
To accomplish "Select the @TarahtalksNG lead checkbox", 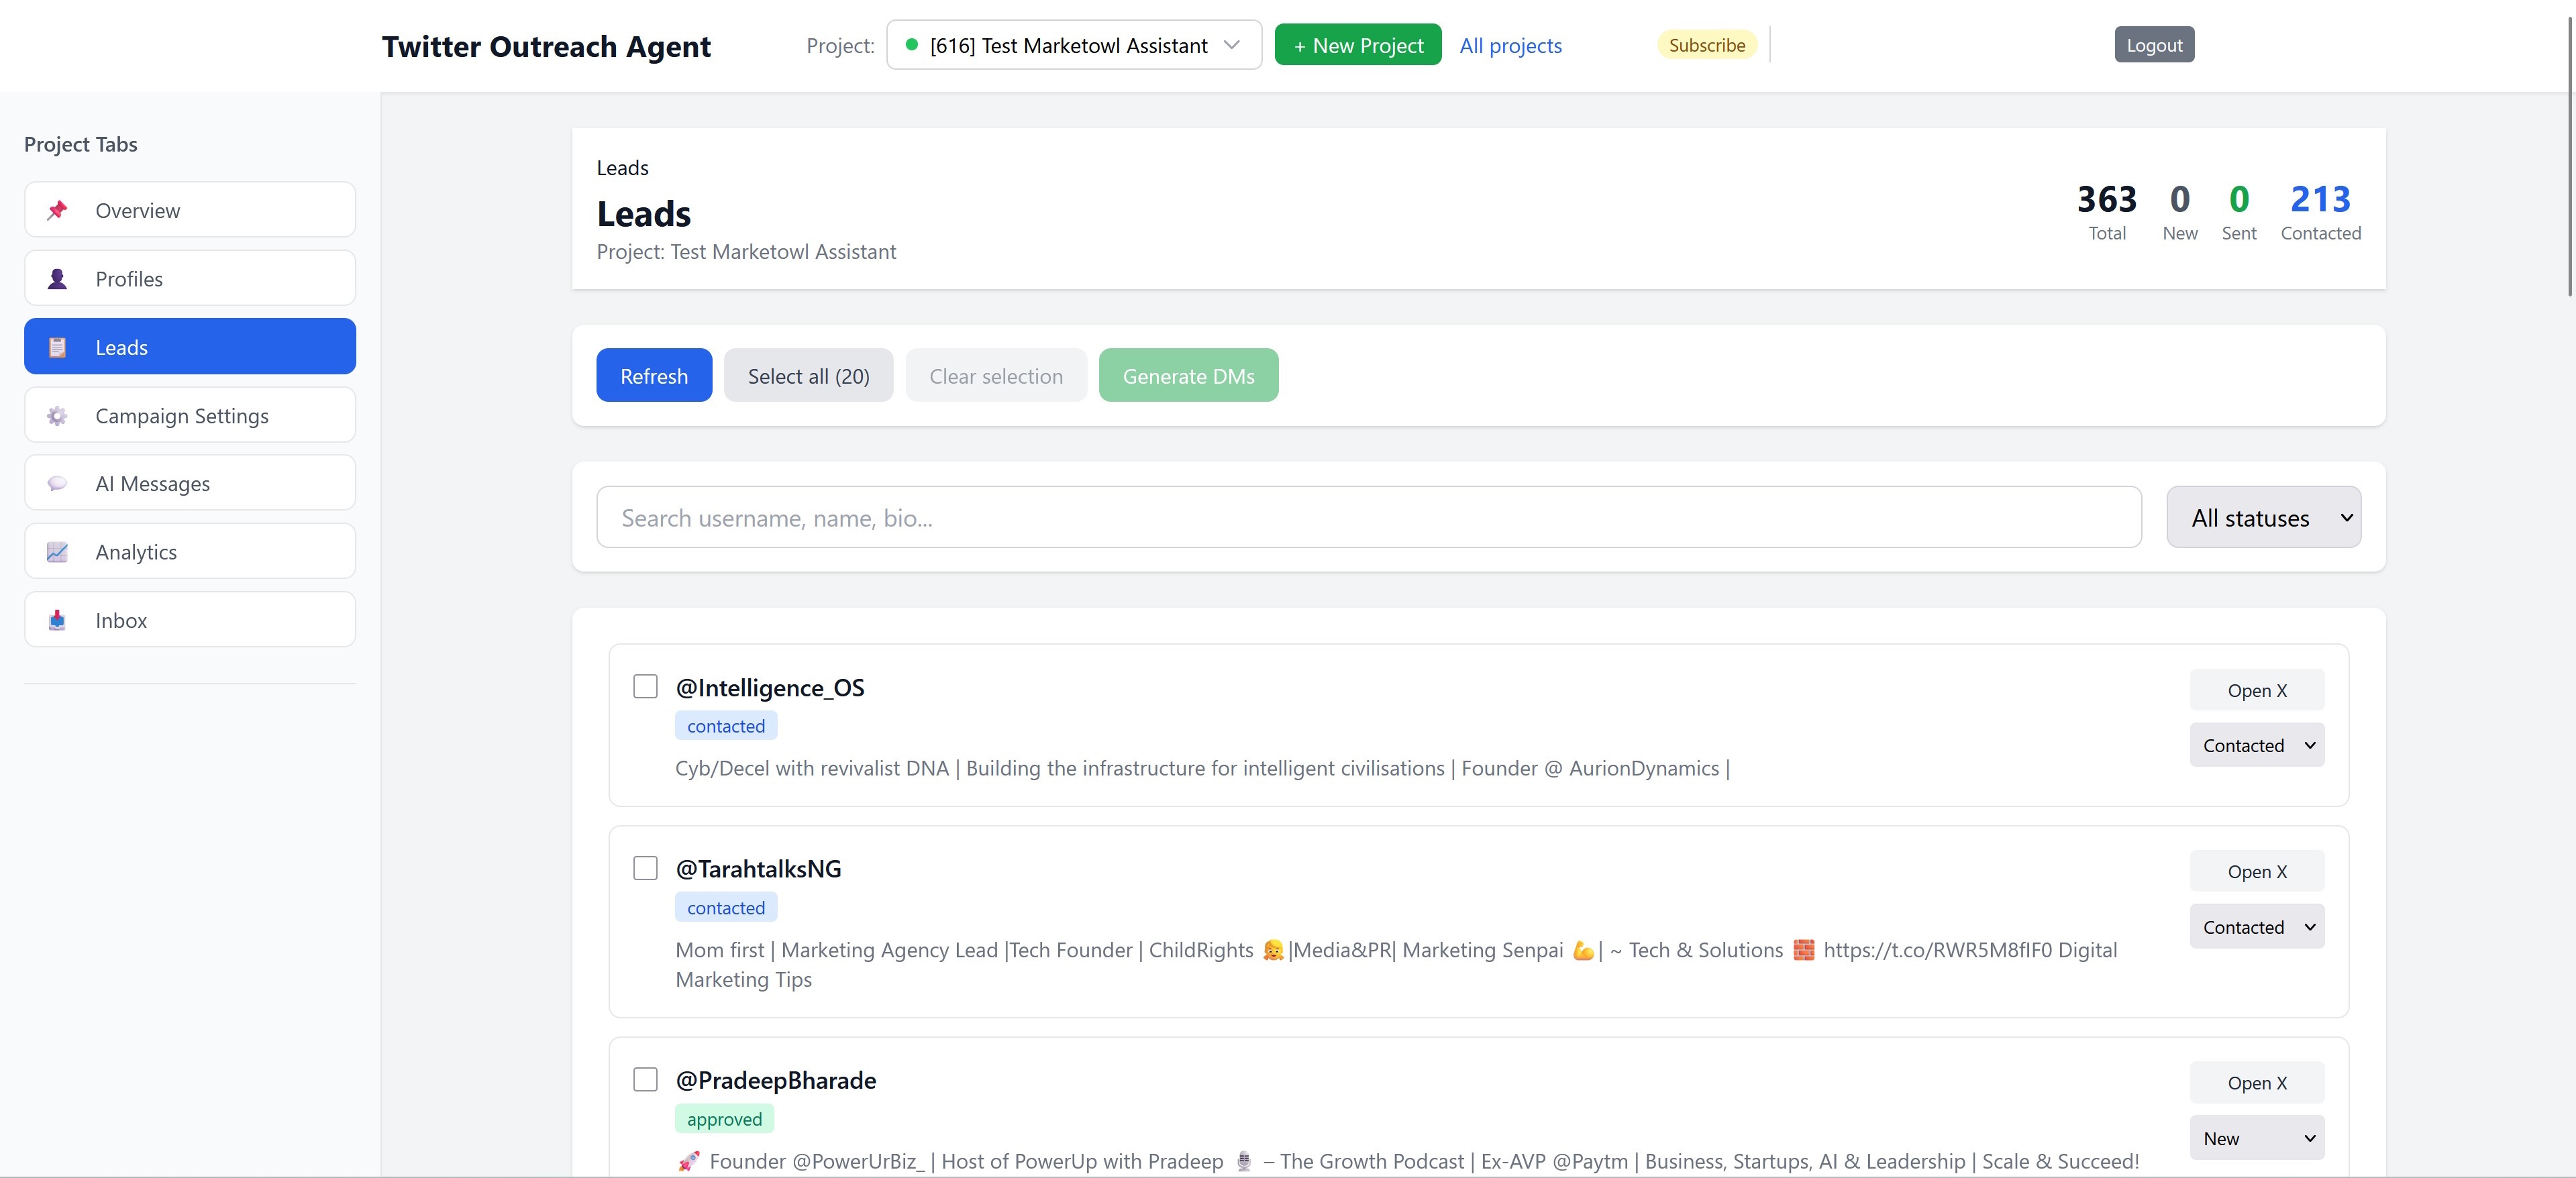I will pos(645,869).
